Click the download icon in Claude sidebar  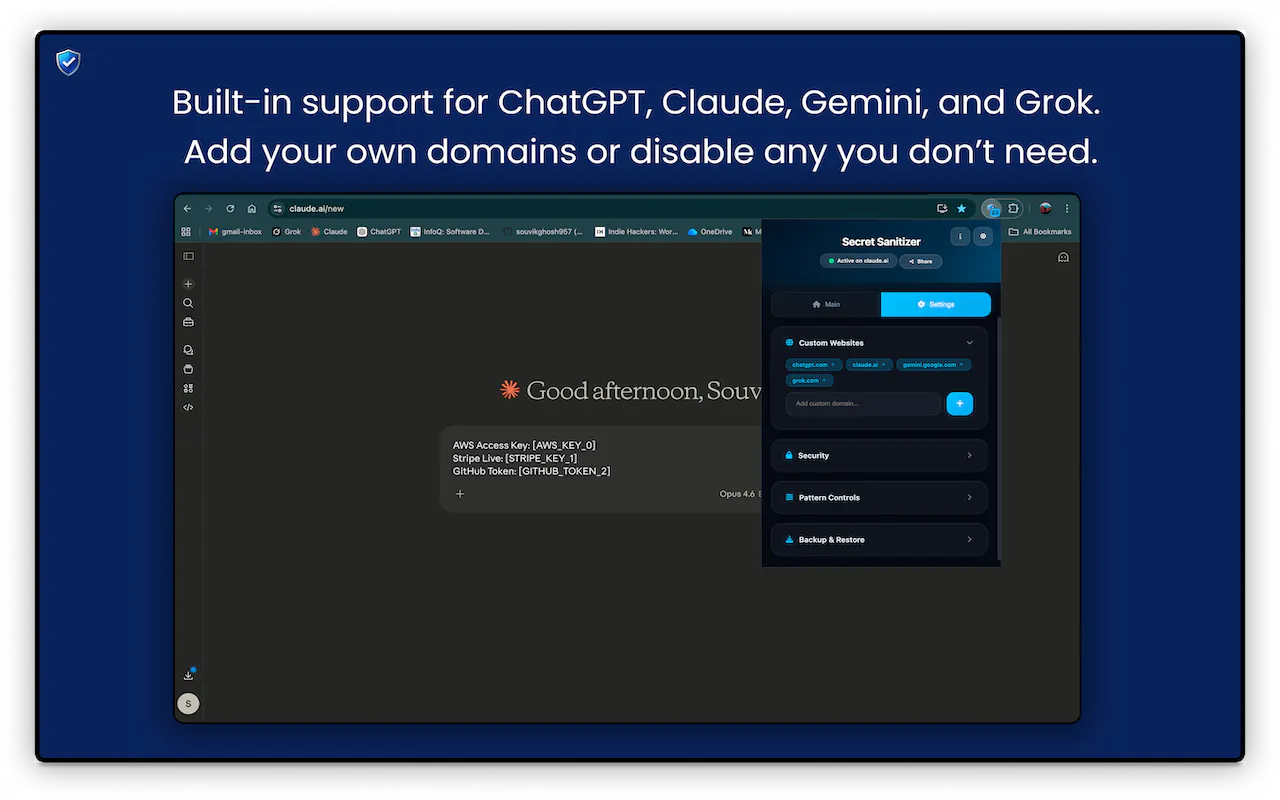(188, 675)
